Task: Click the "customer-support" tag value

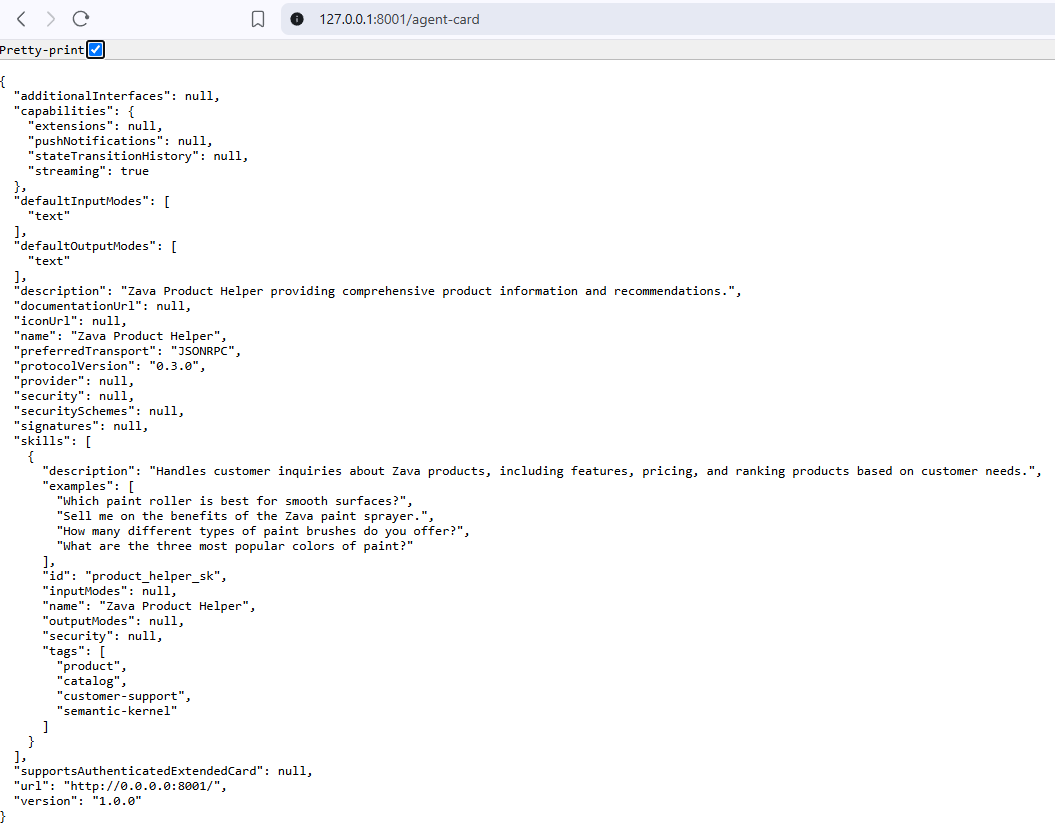Action: [x=120, y=696]
